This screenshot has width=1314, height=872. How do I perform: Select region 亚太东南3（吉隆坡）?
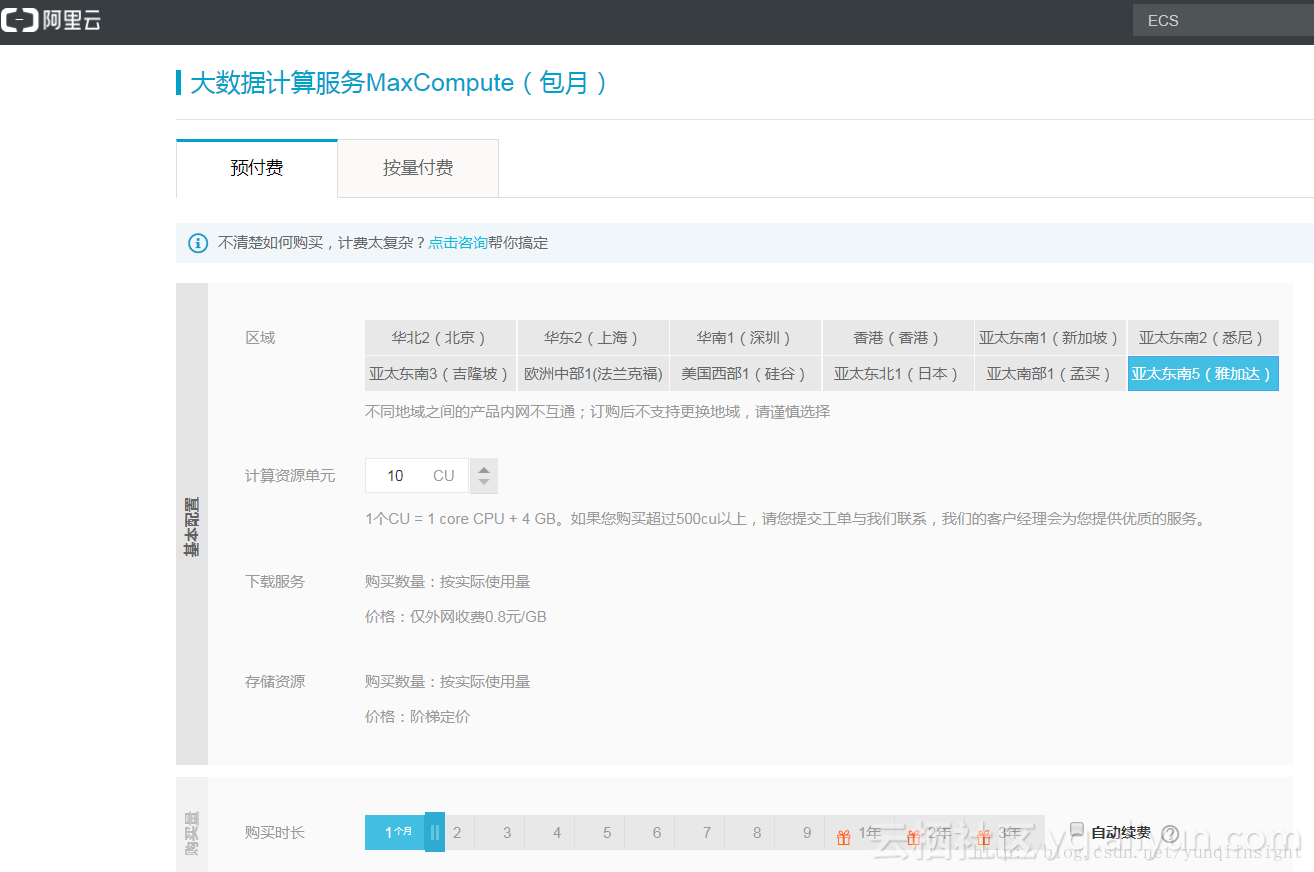coord(440,373)
